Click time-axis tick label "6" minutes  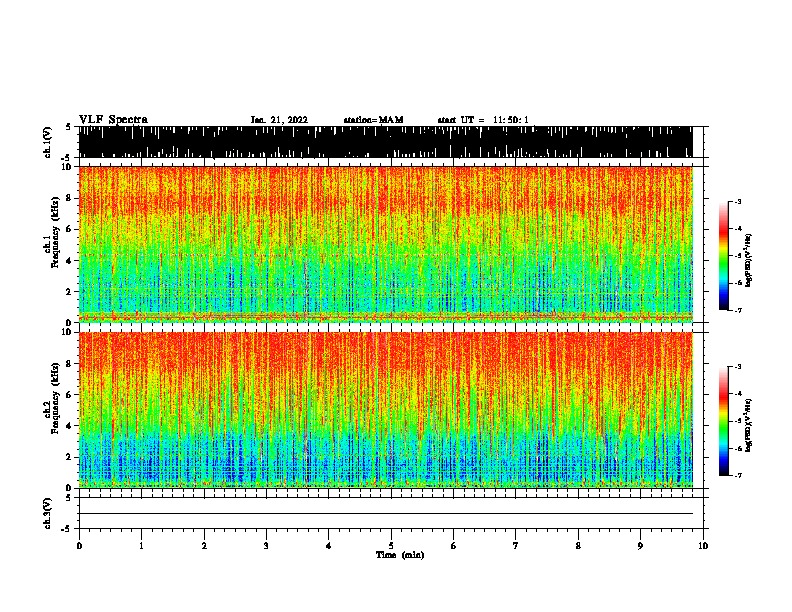point(454,545)
